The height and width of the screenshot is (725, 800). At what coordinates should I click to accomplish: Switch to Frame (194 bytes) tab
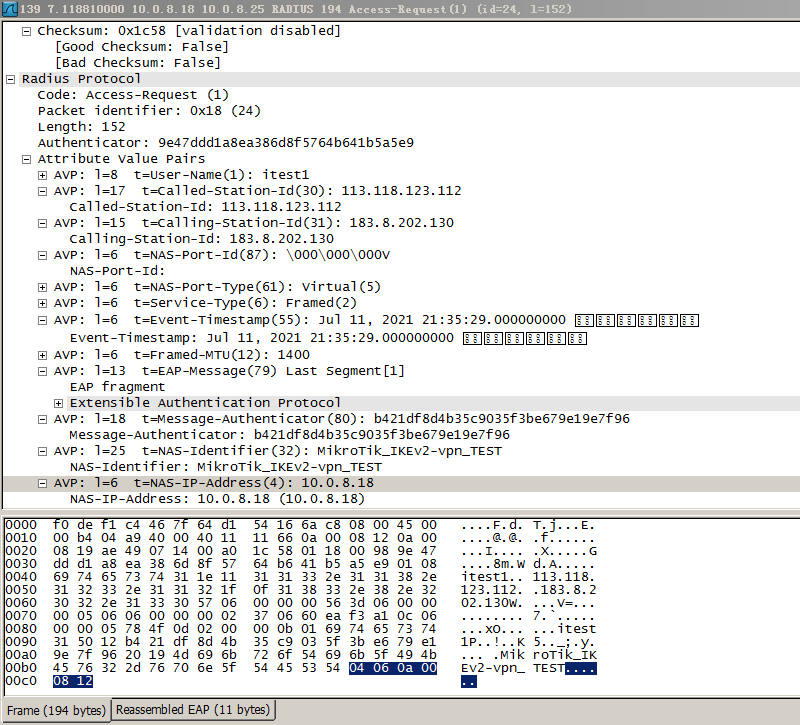(x=56, y=710)
